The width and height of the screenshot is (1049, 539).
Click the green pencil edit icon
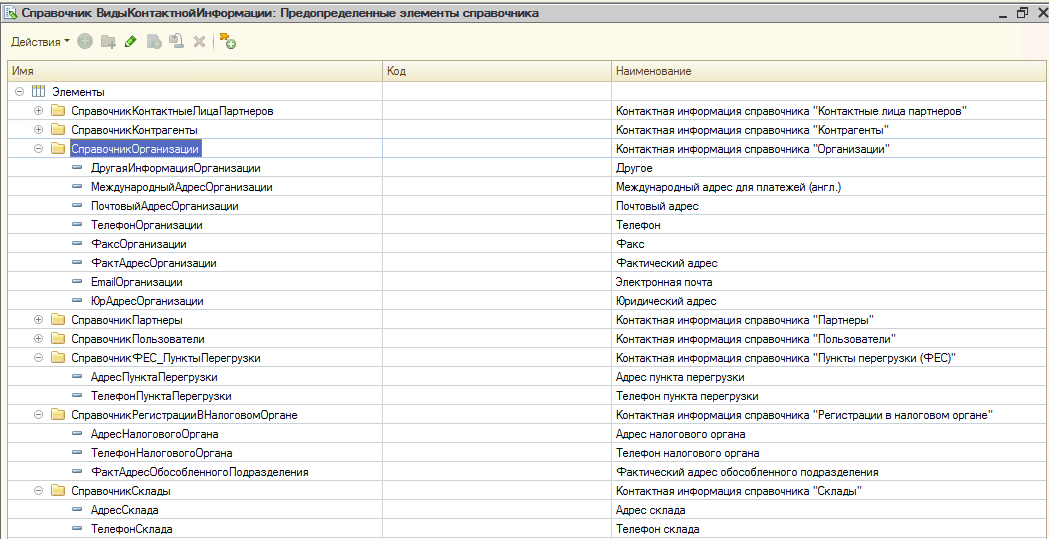coord(131,42)
